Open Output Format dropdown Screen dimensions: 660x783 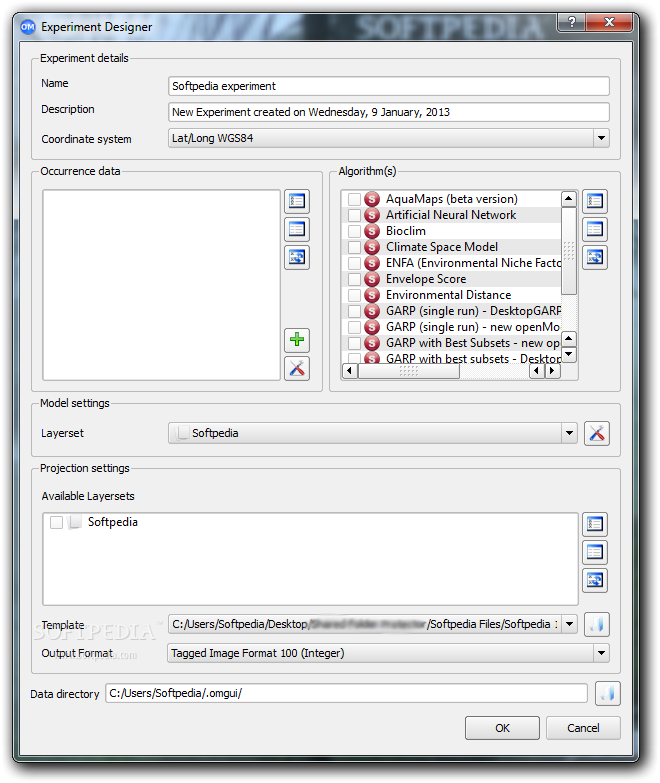pos(601,653)
